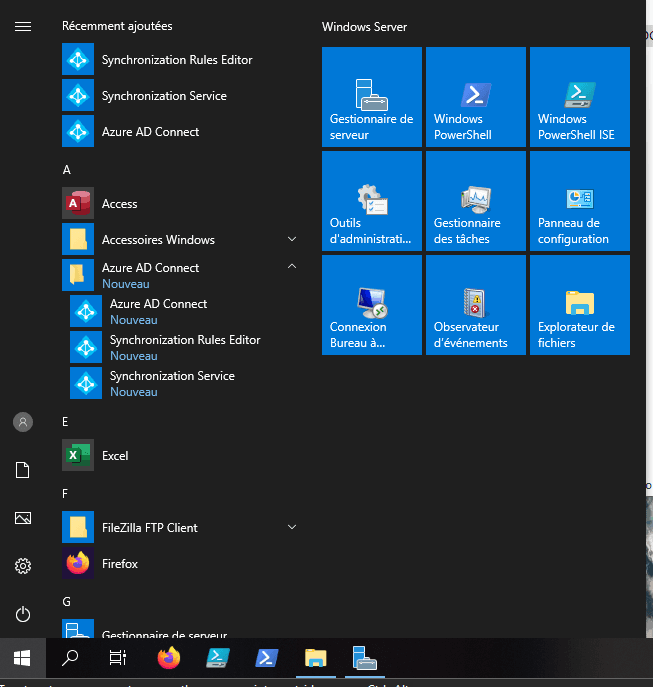Screen dimensions: 653x687
Task: Open the Explorateur de fichiers tile
Action: click(579, 305)
